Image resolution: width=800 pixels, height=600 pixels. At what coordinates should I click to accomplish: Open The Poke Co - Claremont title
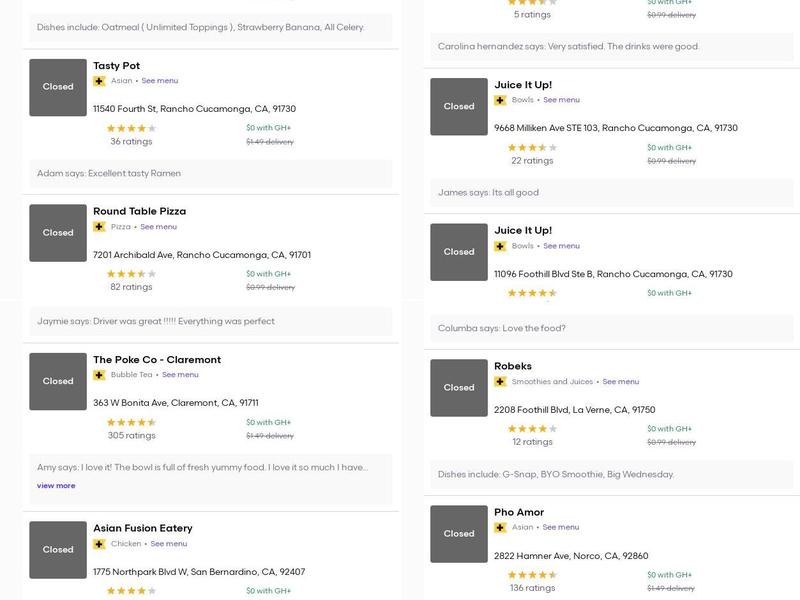[x=157, y=360]
